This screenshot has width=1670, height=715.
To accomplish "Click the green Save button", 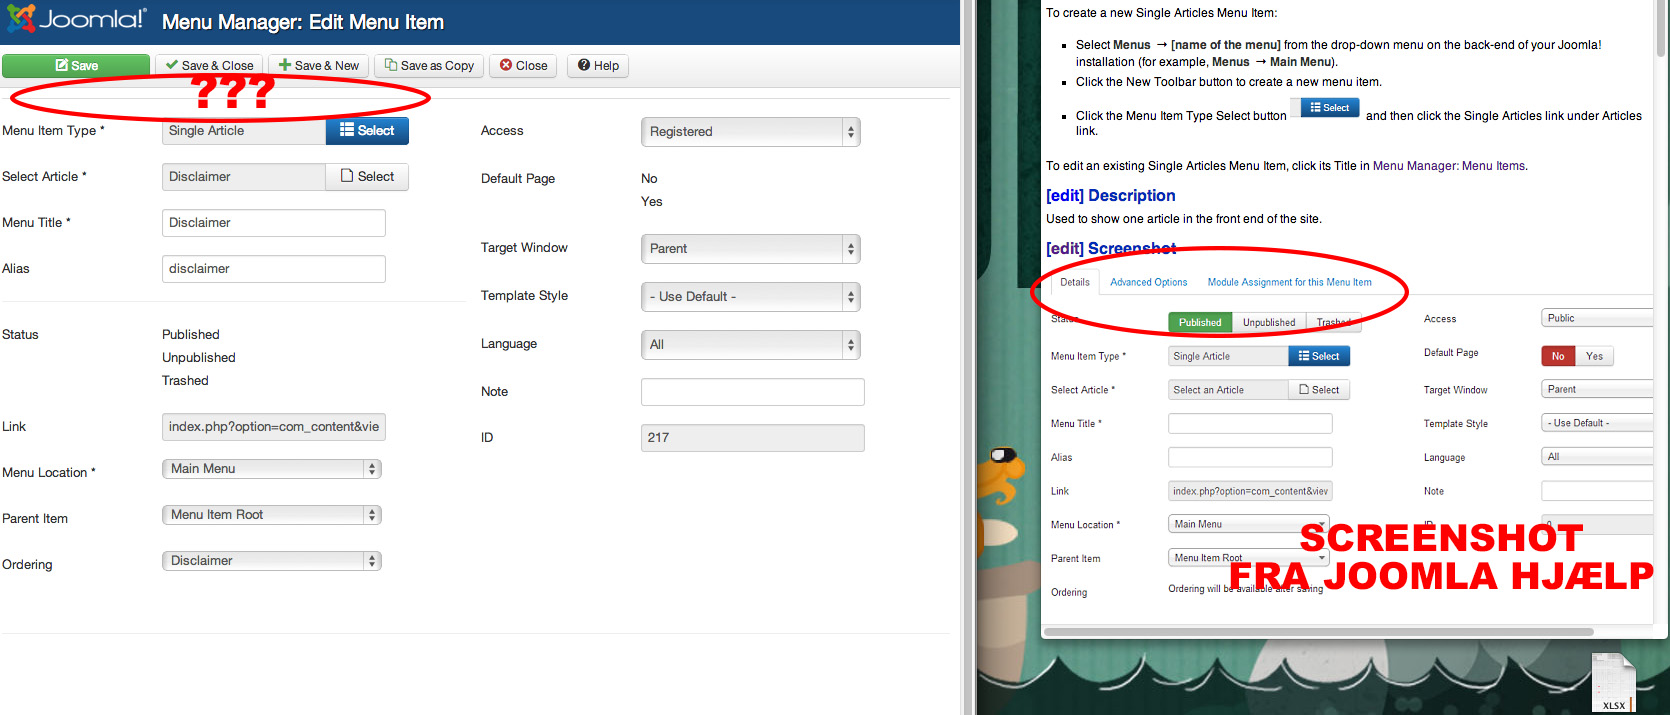I will click(76, 65).
